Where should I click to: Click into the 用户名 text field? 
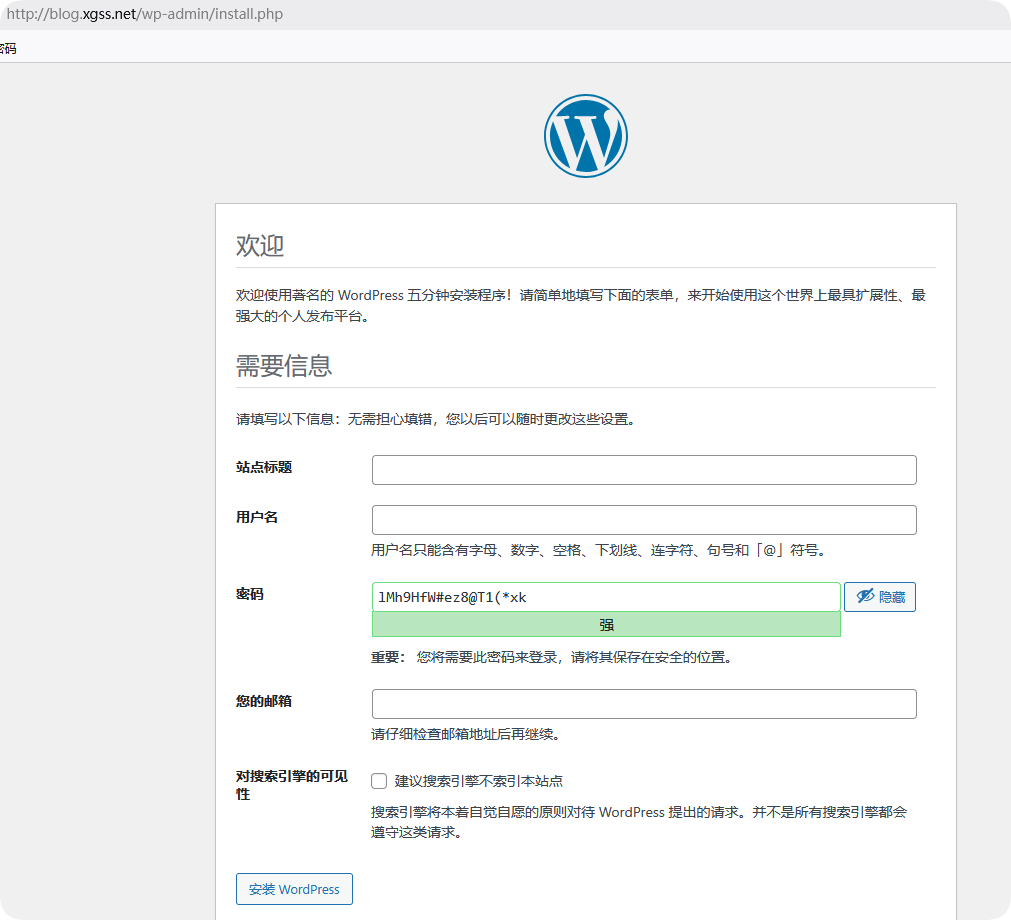point(643,520)
